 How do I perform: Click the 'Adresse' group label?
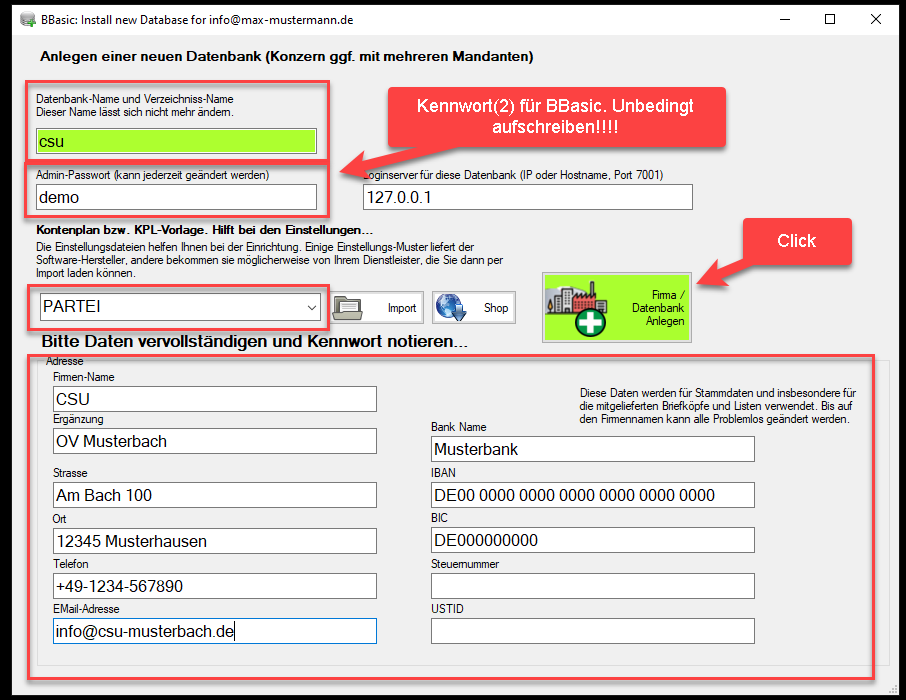point(65,361)
